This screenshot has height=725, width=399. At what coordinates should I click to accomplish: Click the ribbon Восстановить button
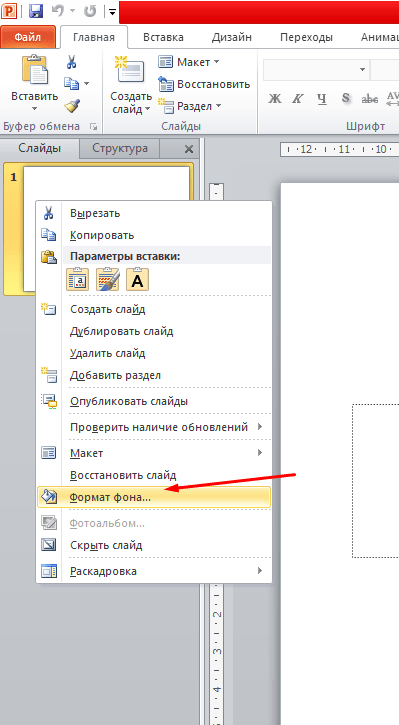tap(203, 84)
